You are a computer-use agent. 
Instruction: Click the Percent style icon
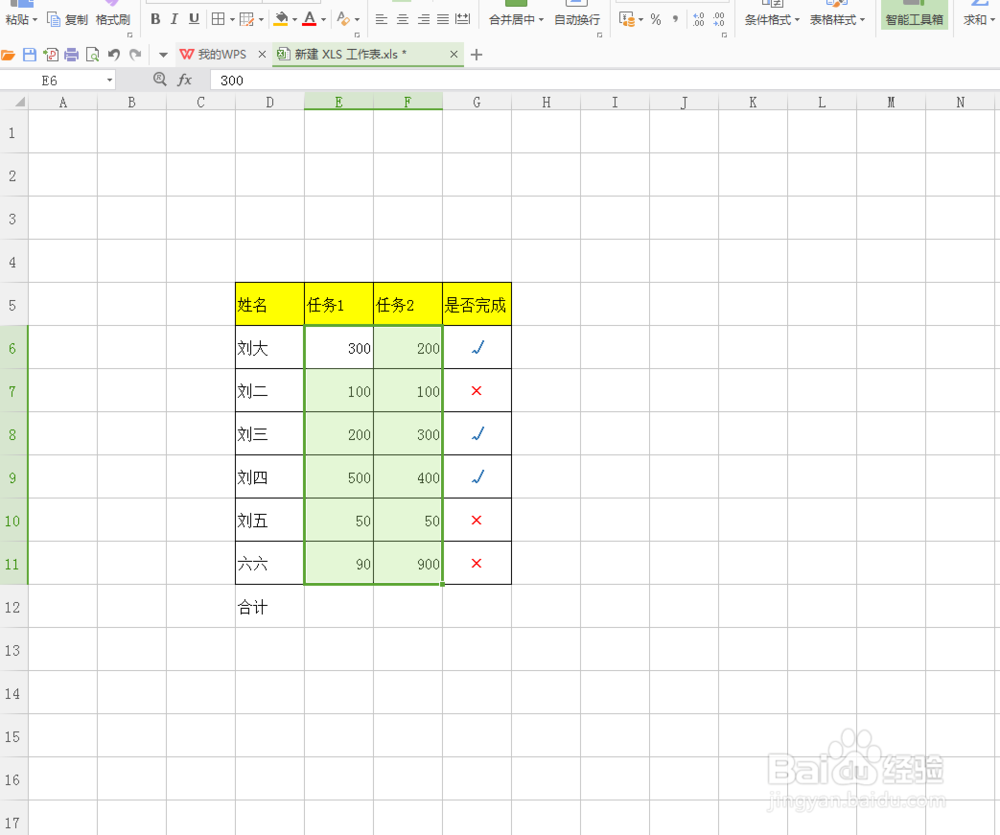656,19
